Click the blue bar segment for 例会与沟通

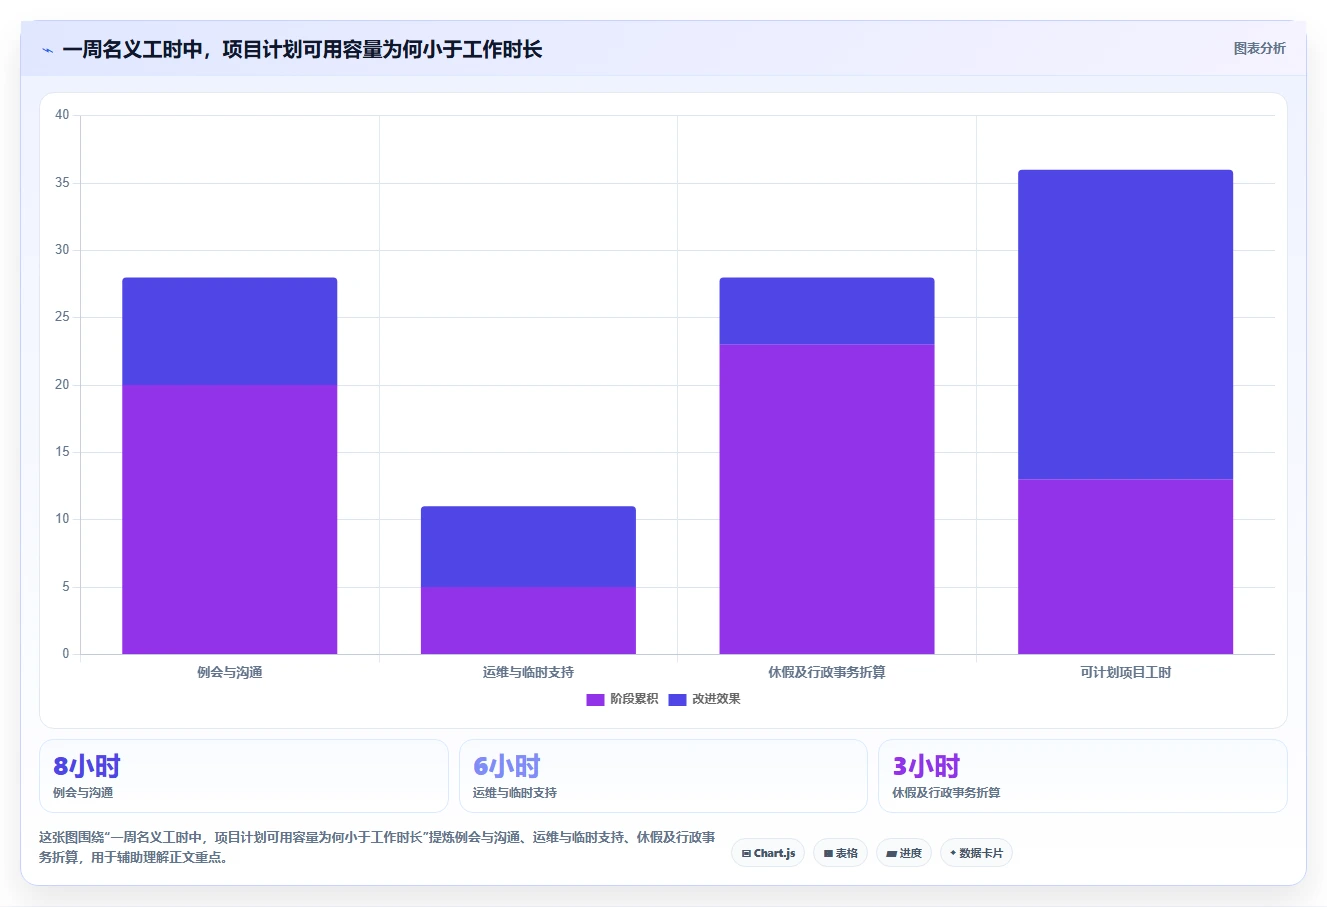tap(230, 331)
